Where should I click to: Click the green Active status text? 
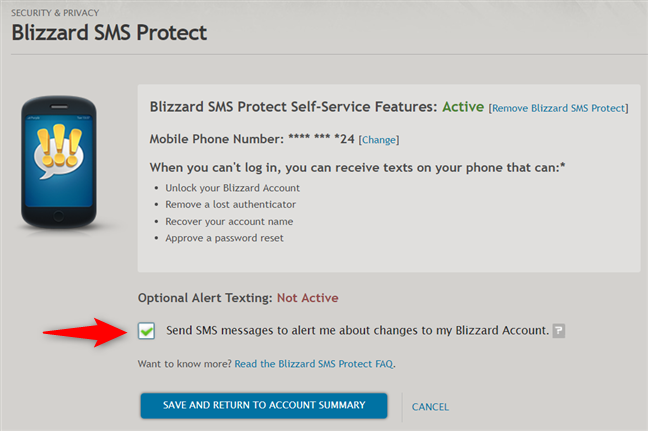(463, 107)
